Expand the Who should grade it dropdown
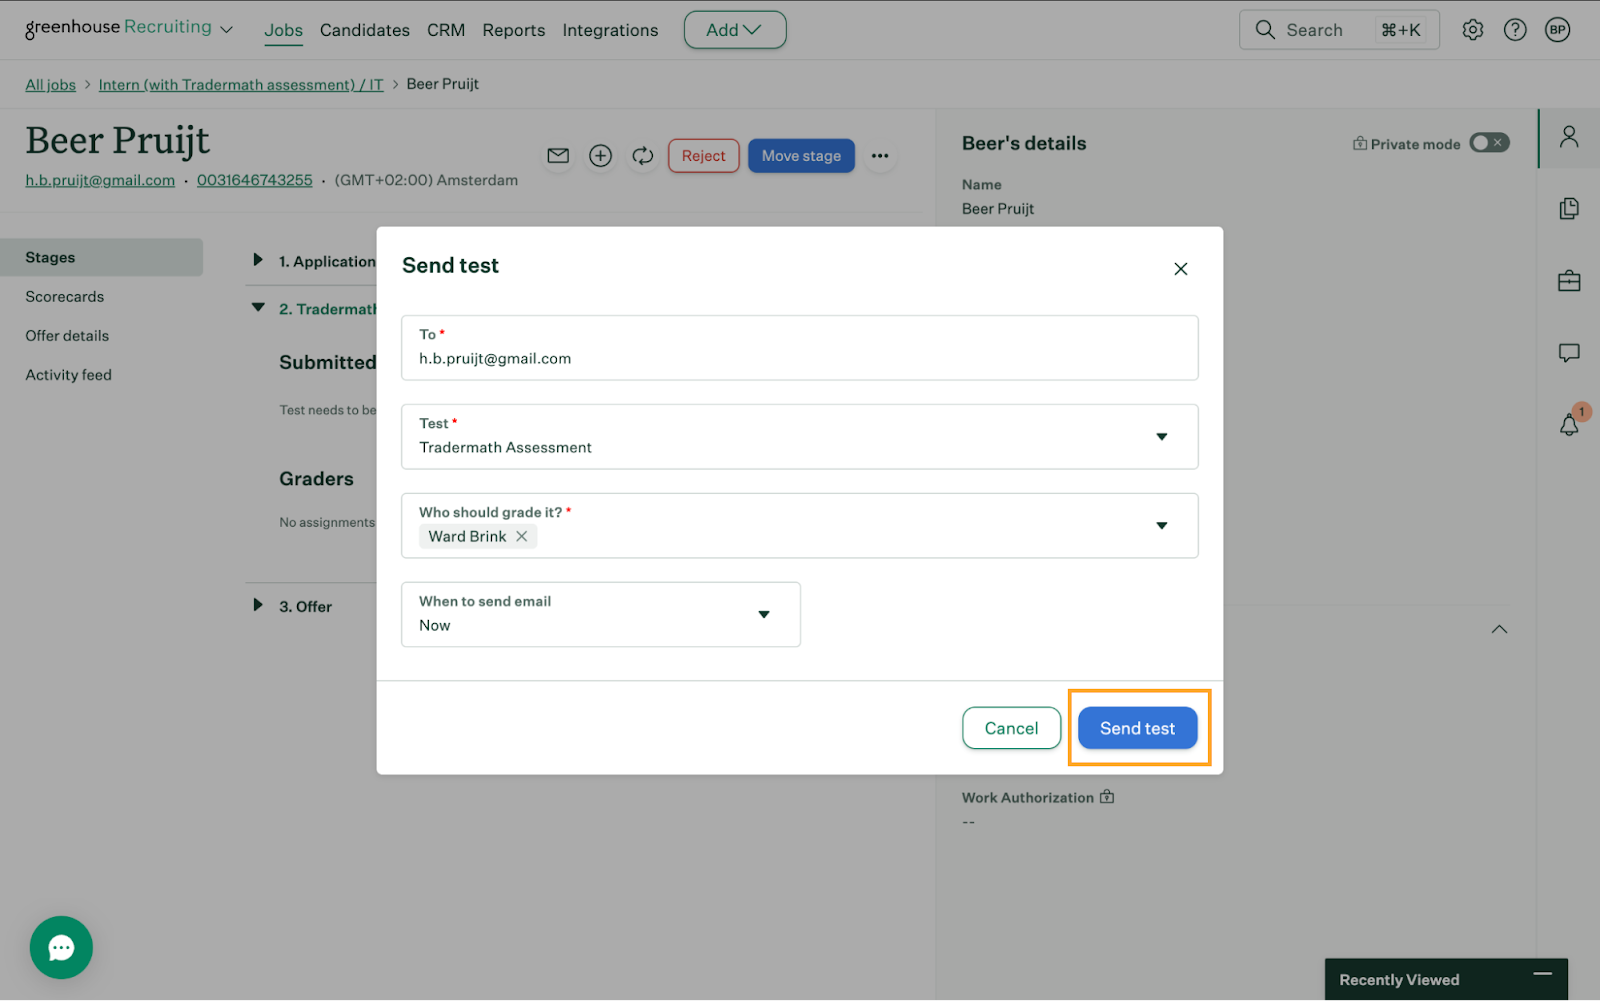Viewport: 1600px width, 1001px height. (x=1161, y=526)
